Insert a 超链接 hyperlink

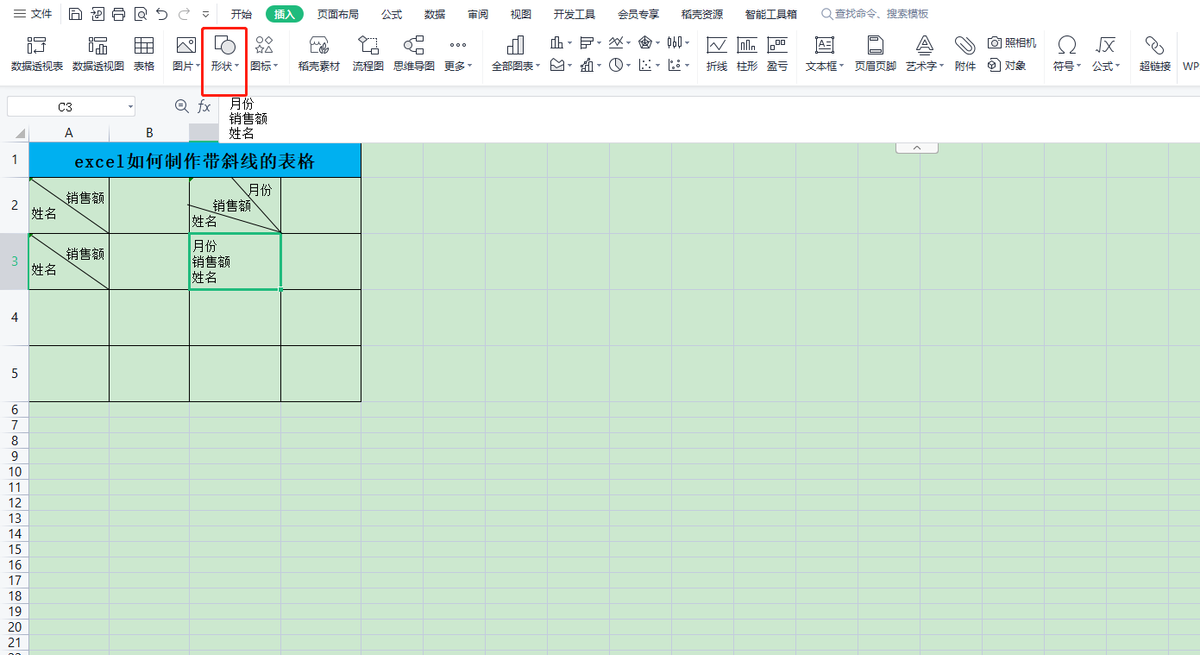(1155, 54)
